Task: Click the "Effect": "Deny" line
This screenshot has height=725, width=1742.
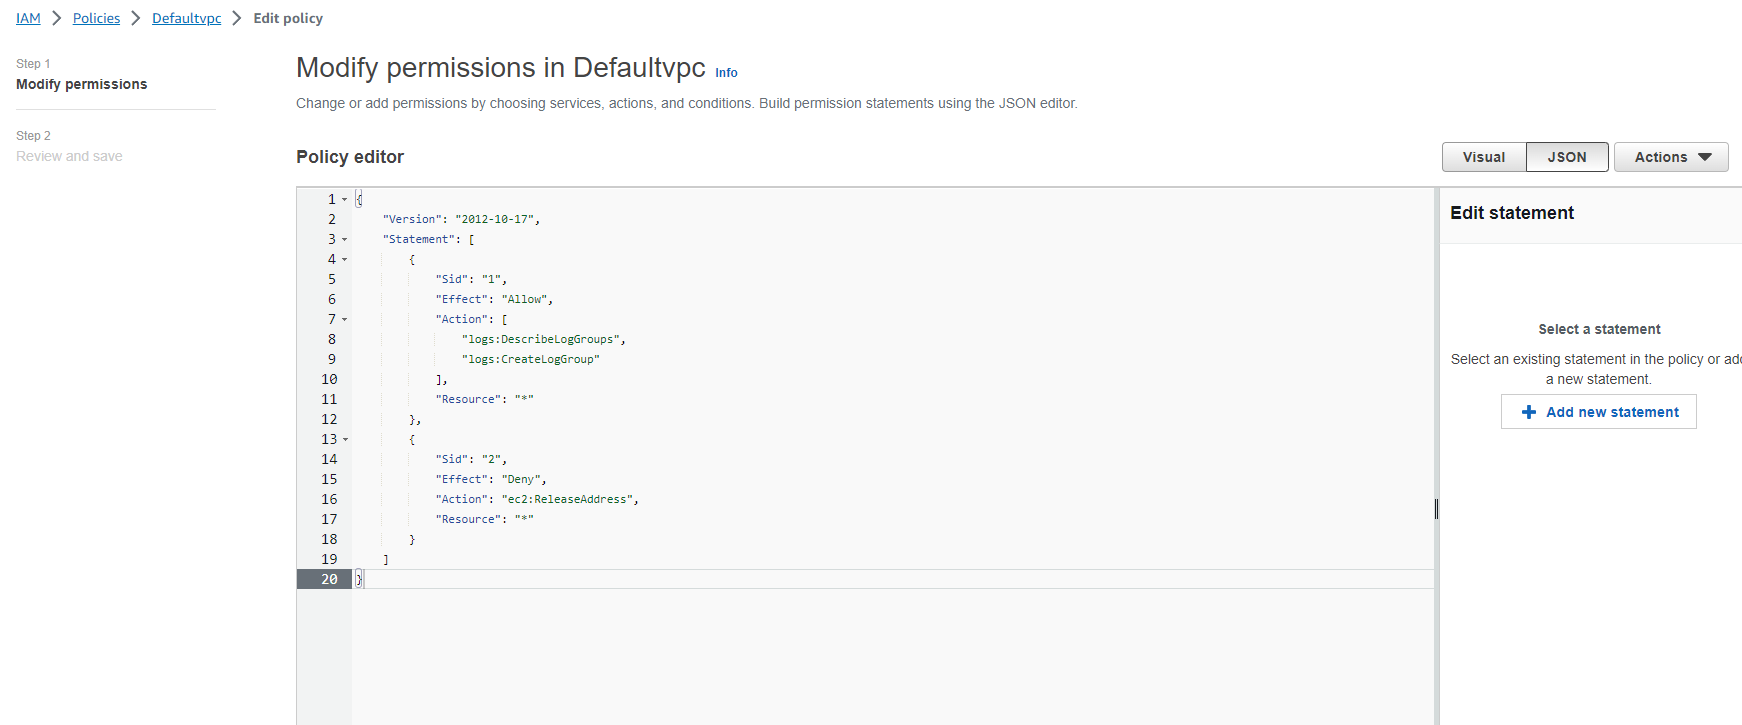Action: pyautogui.click(x=491, y=479)
